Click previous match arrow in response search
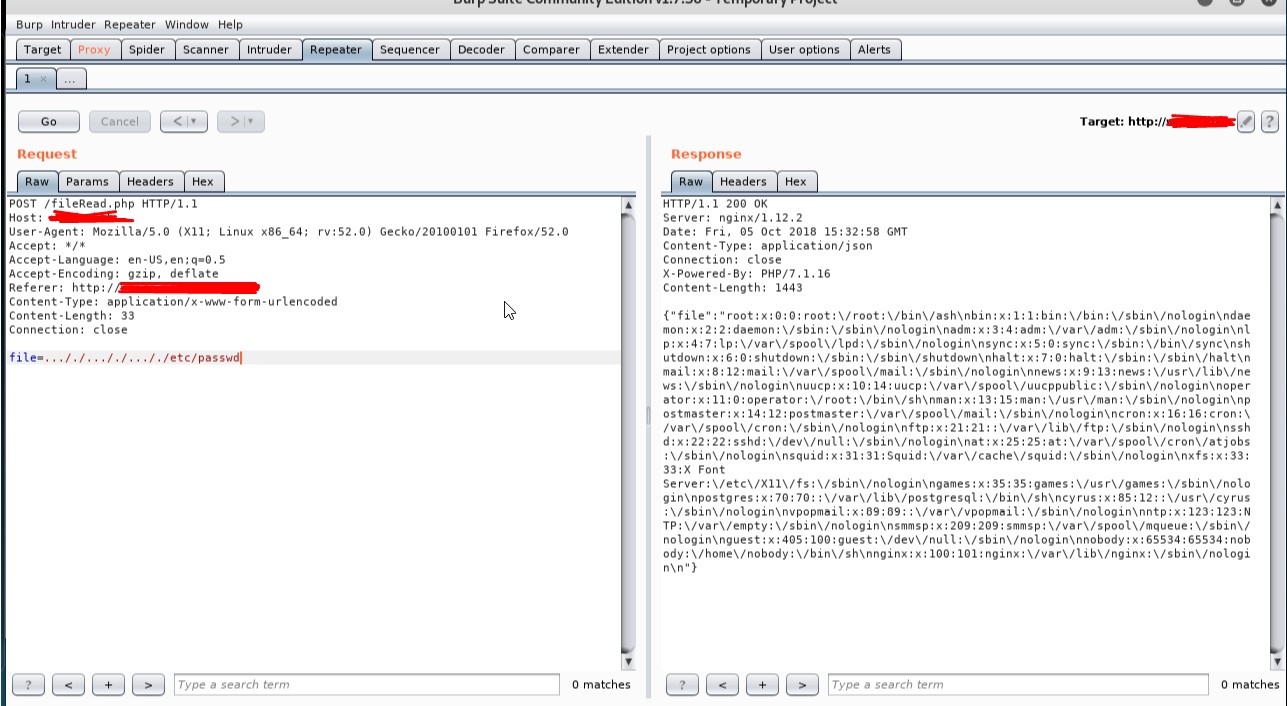The width and height of the screenshot is (1287, 706). tap(722, 685)
